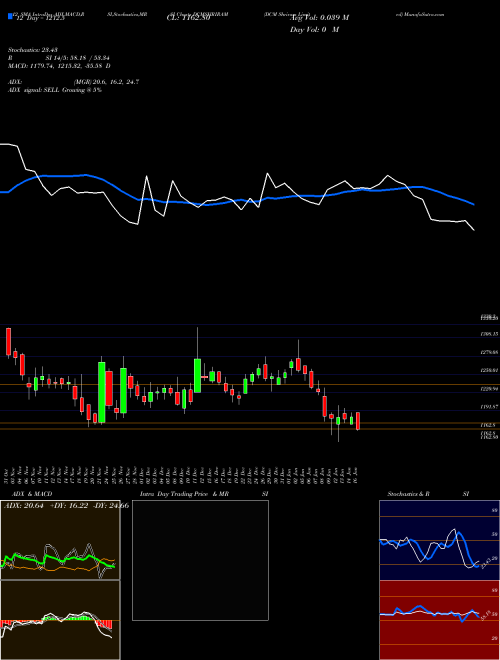The image size is (500, 660).
Task: Open the ADX indicator chart panel
Action: (60, 540)
